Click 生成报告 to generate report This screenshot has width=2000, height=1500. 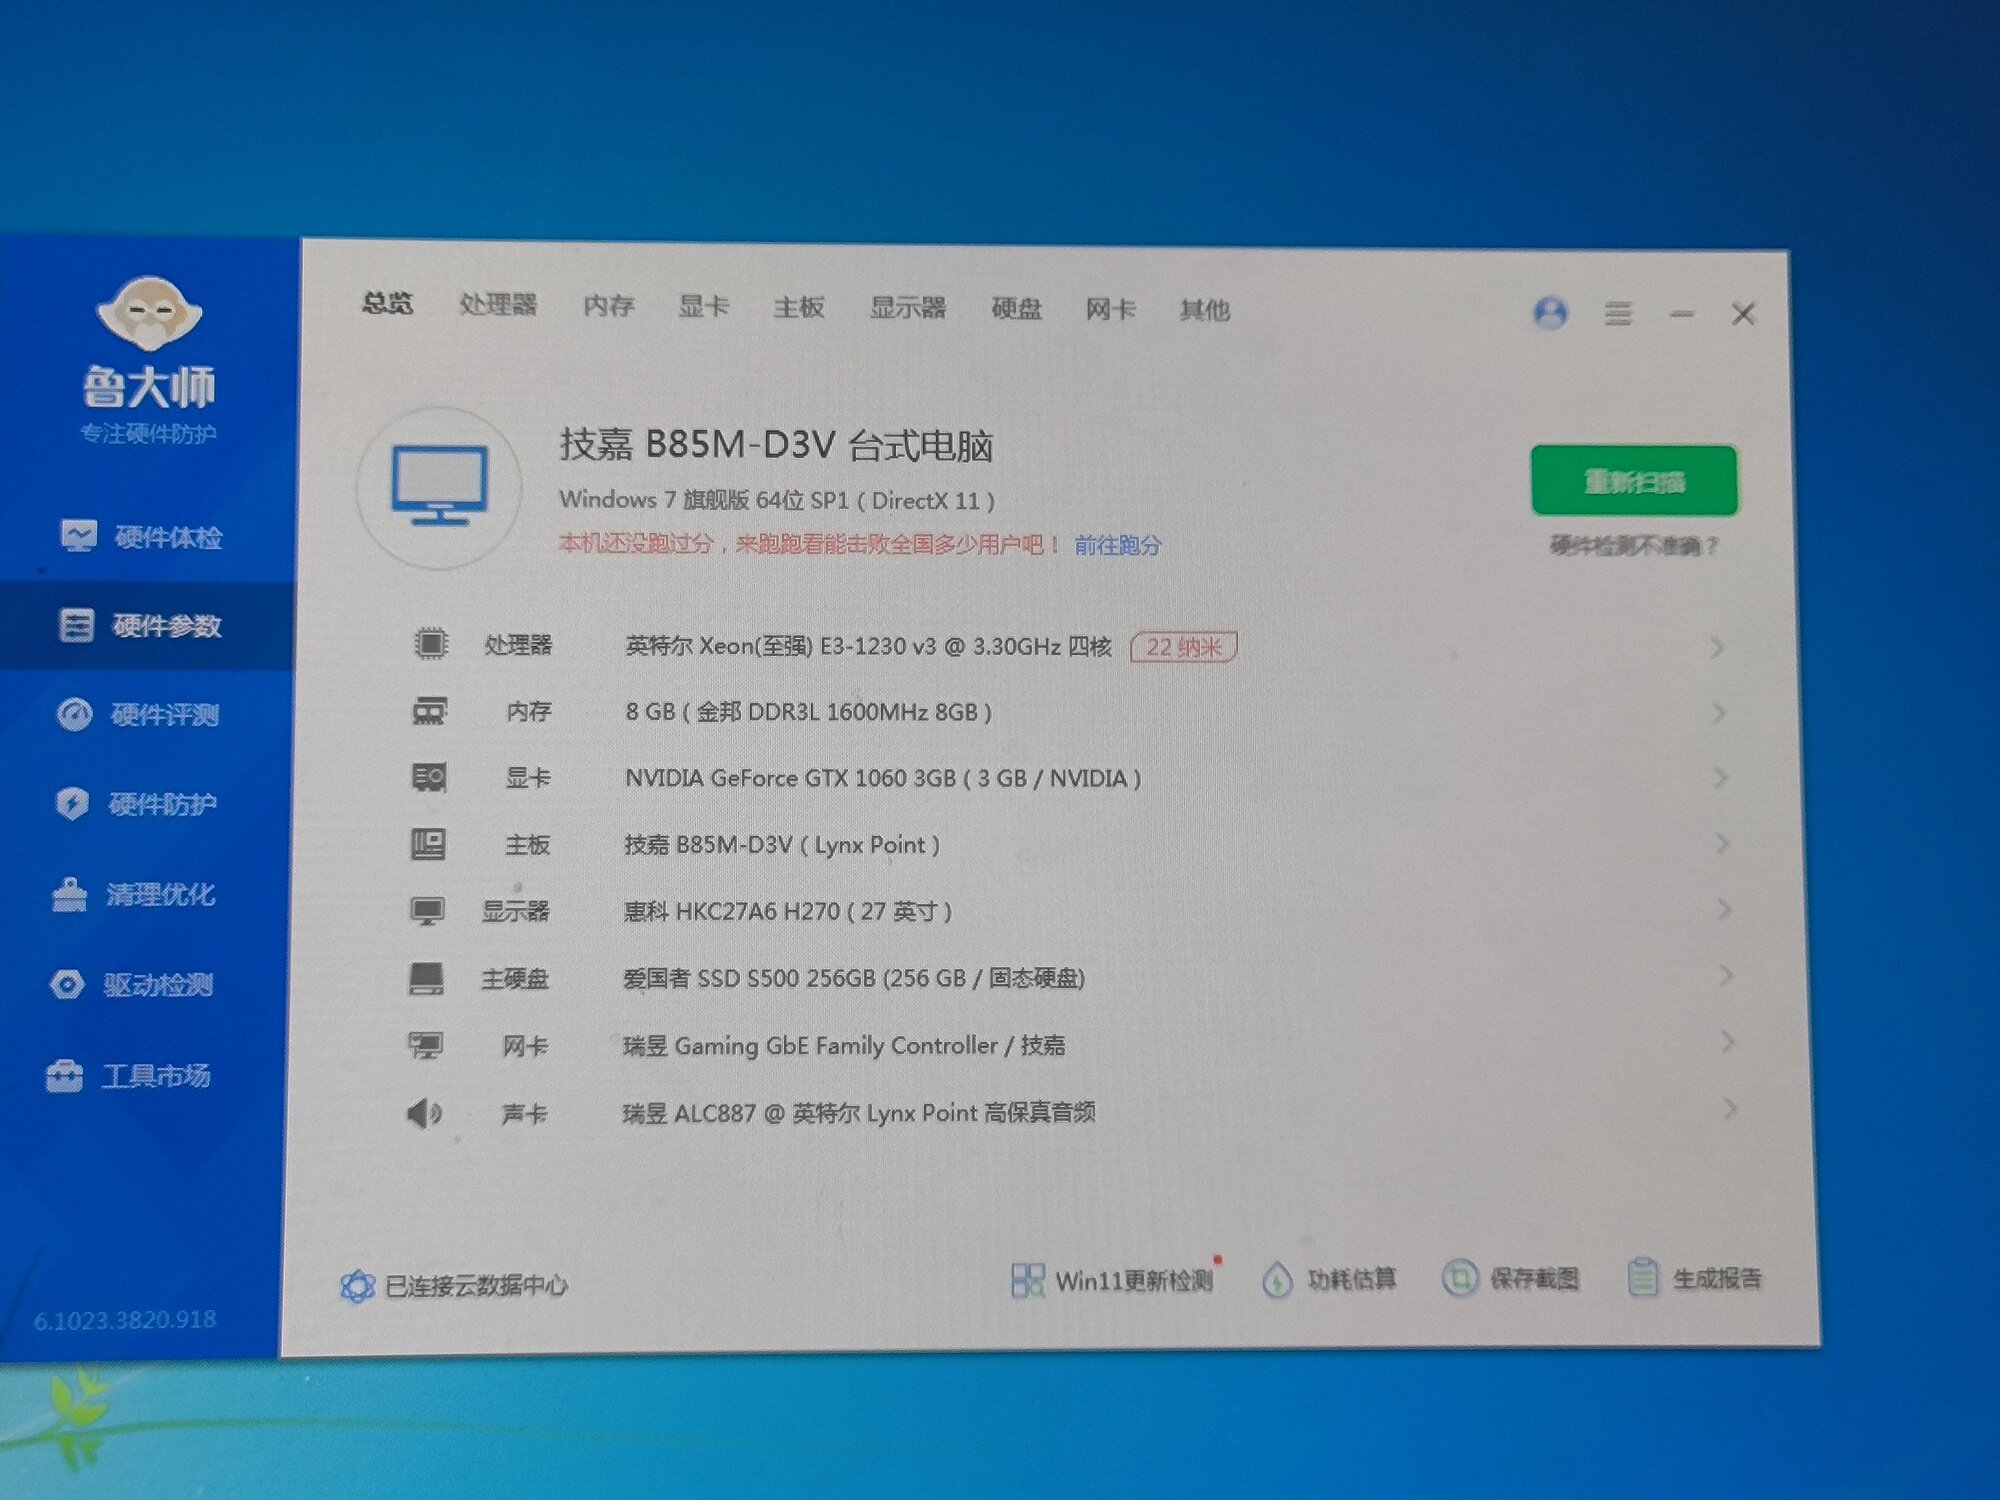[1694, 1277]
